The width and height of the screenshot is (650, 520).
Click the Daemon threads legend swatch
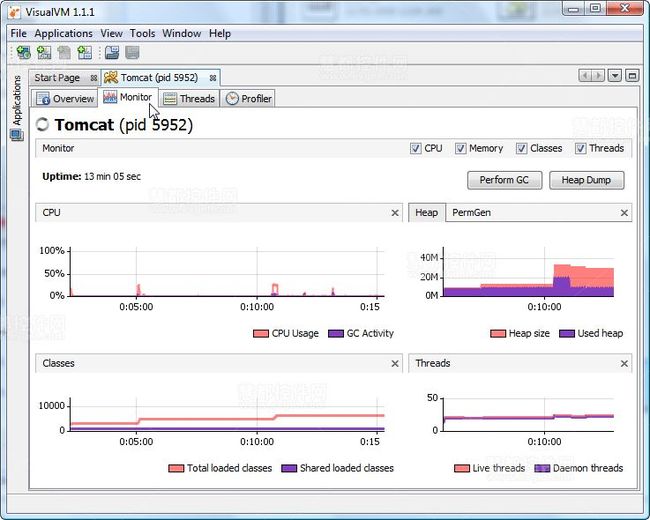pyautogui.click(x=542, y=469)
